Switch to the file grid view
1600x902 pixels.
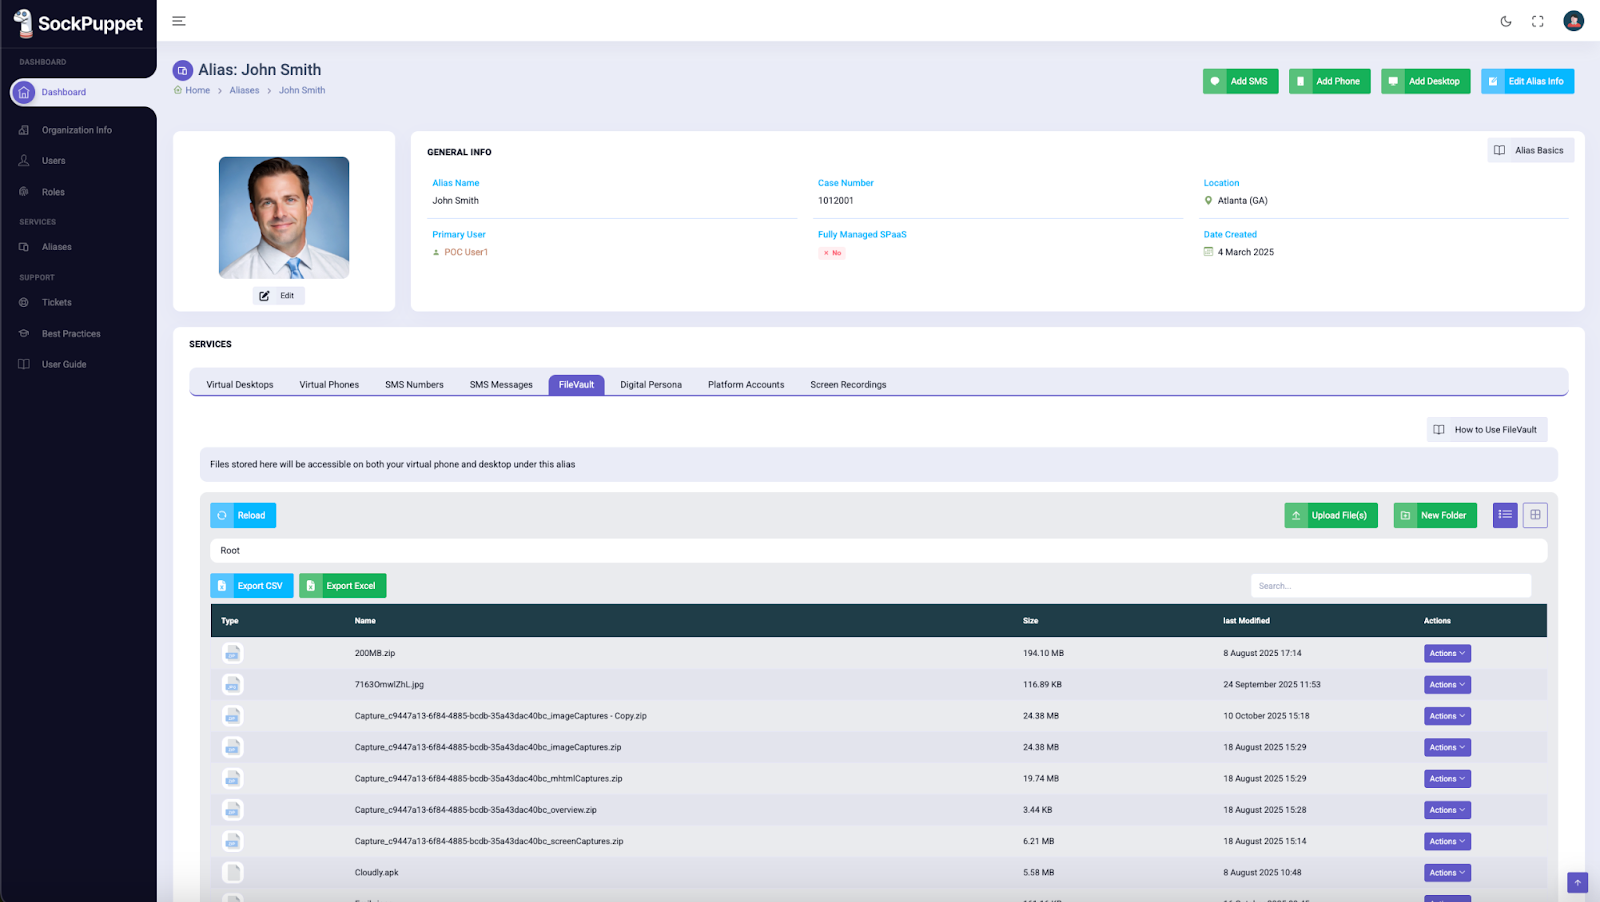(1535, 515)
